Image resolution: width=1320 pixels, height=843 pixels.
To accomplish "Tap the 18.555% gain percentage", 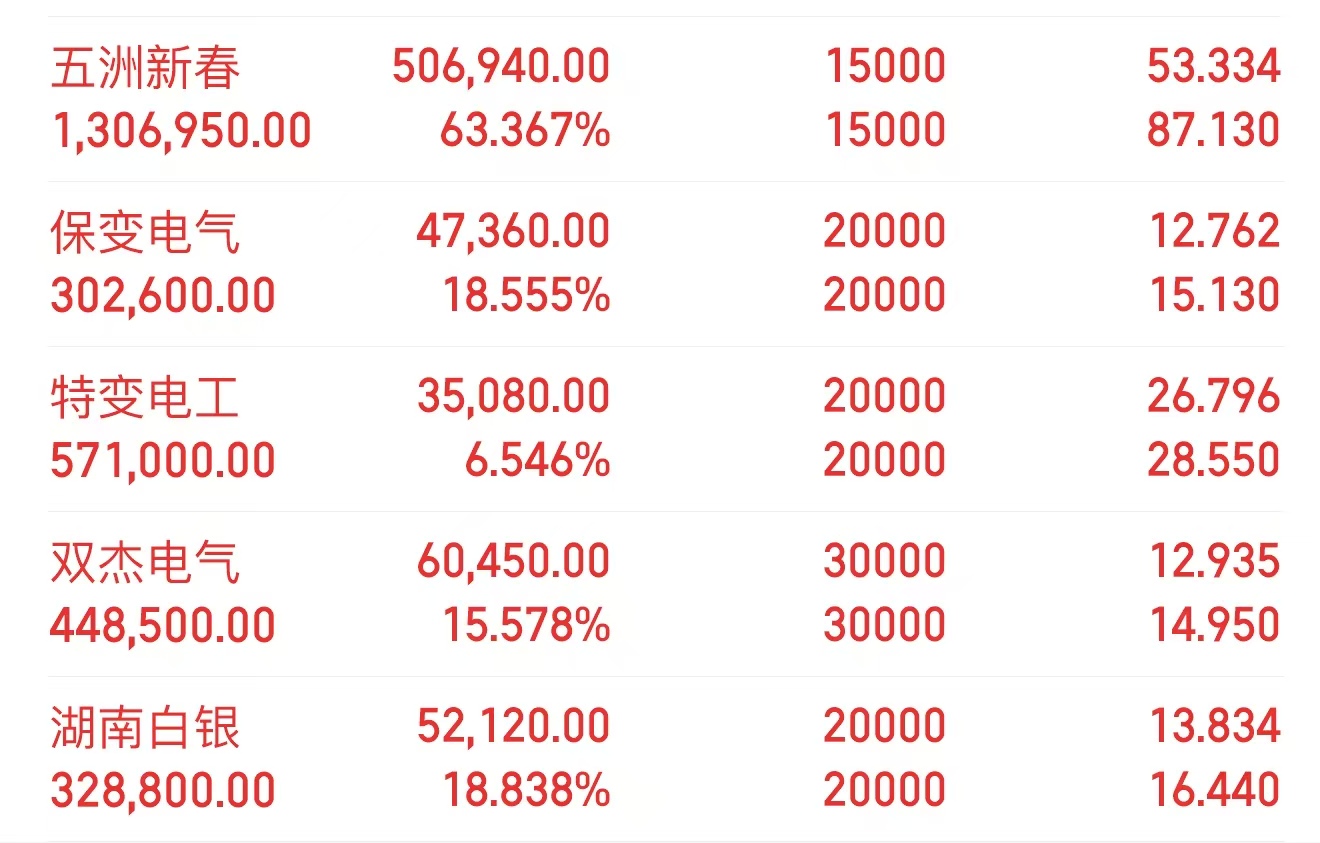I will point(526,296).
